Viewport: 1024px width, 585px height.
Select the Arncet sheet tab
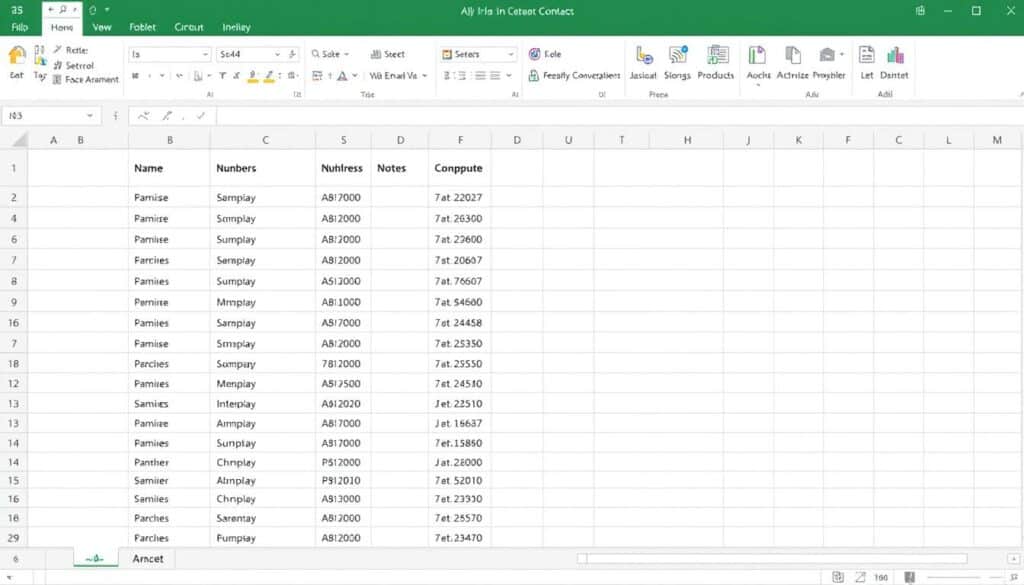(148, 558)
